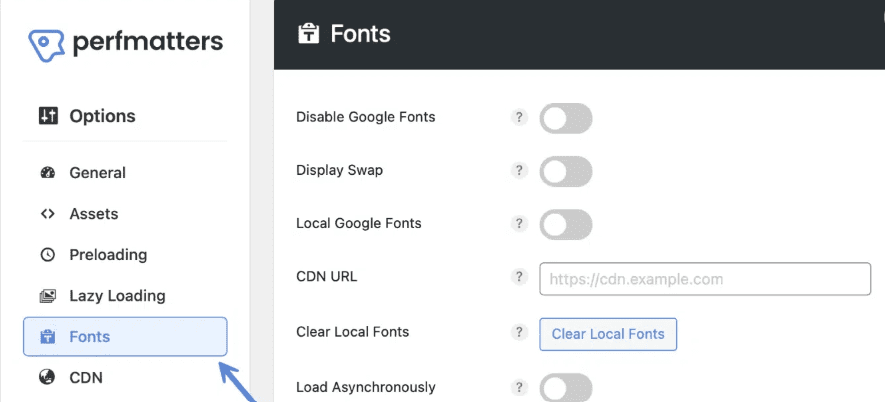Open help tooltip for Display Swap
The height and width of the screenshot is (402, 885).
tap(519, 171)
